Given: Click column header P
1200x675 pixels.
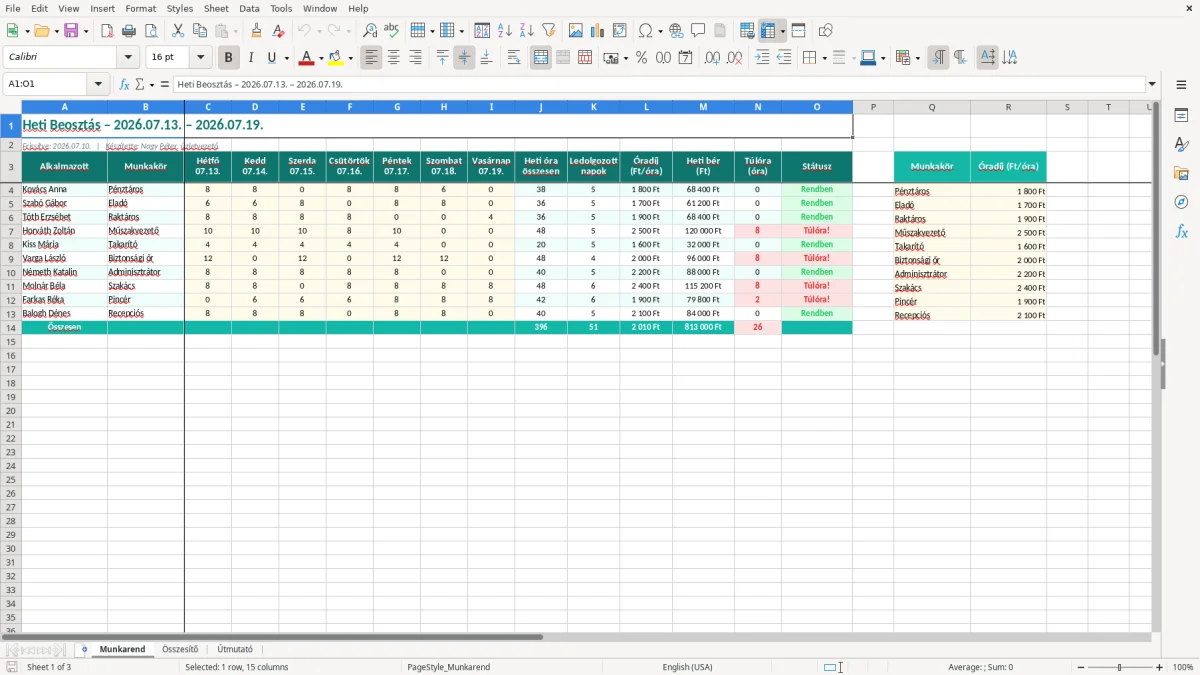Looking at the screenshot, I should [x=873, y=107].
